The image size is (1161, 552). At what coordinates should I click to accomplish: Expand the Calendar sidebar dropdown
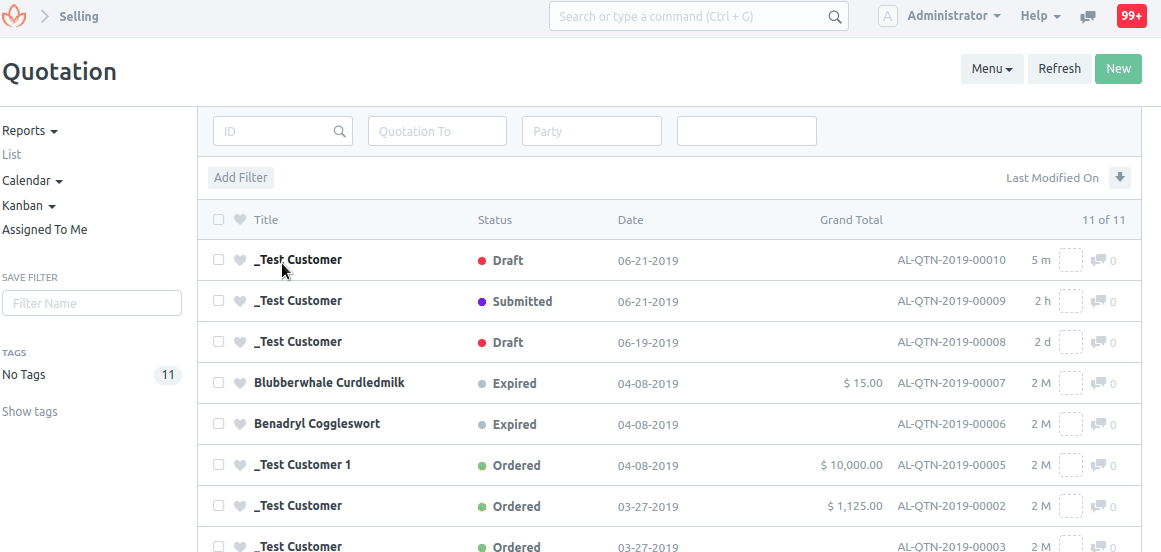[33, 181]
